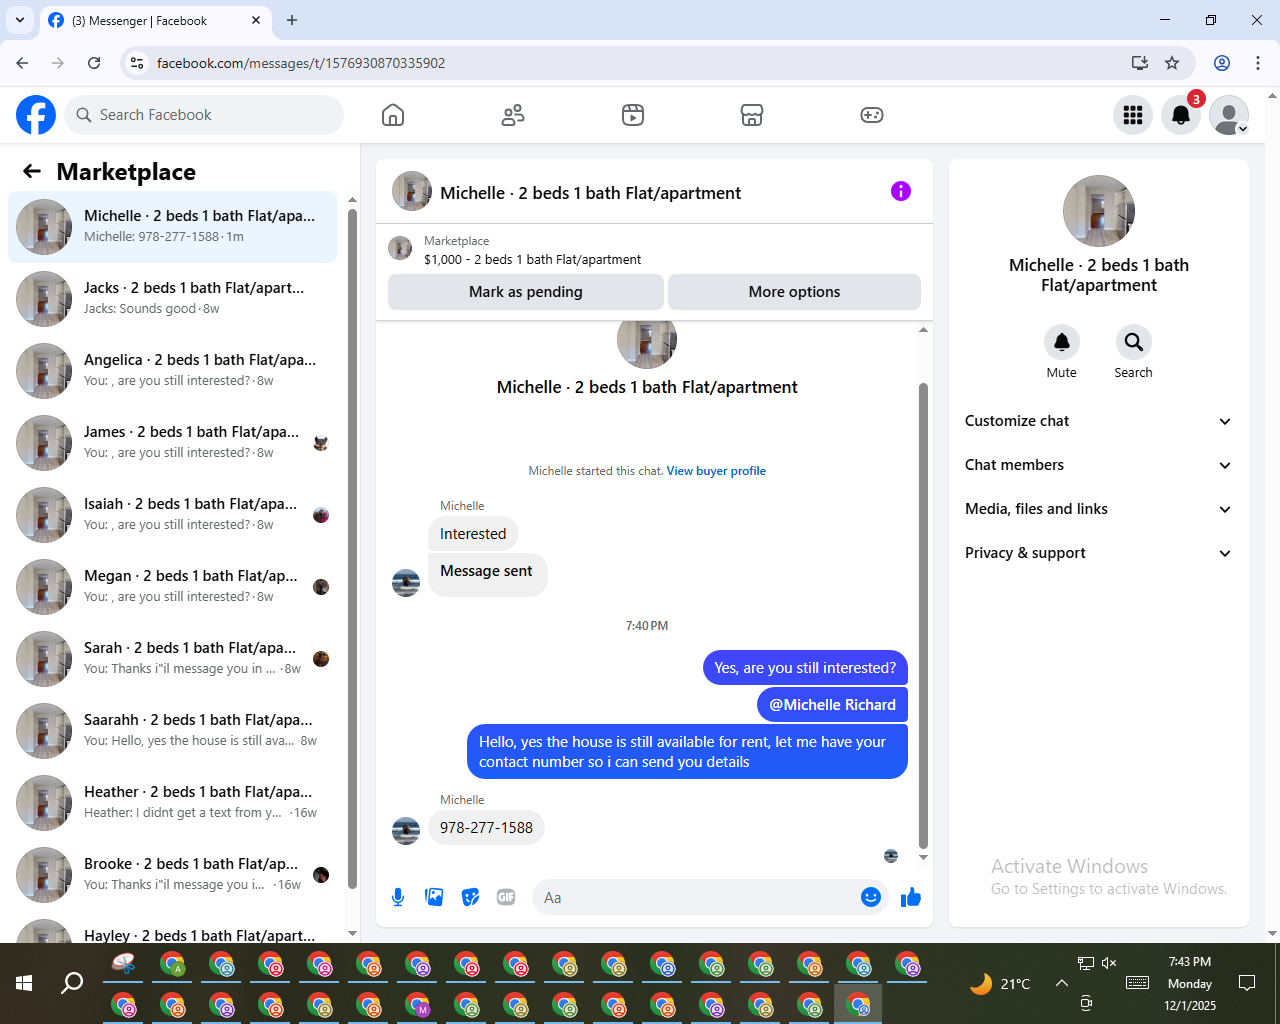Viewport: 1280px width, 1024px height.
Task: Reload the page in Chrome
Action: [x=94, y=63]
